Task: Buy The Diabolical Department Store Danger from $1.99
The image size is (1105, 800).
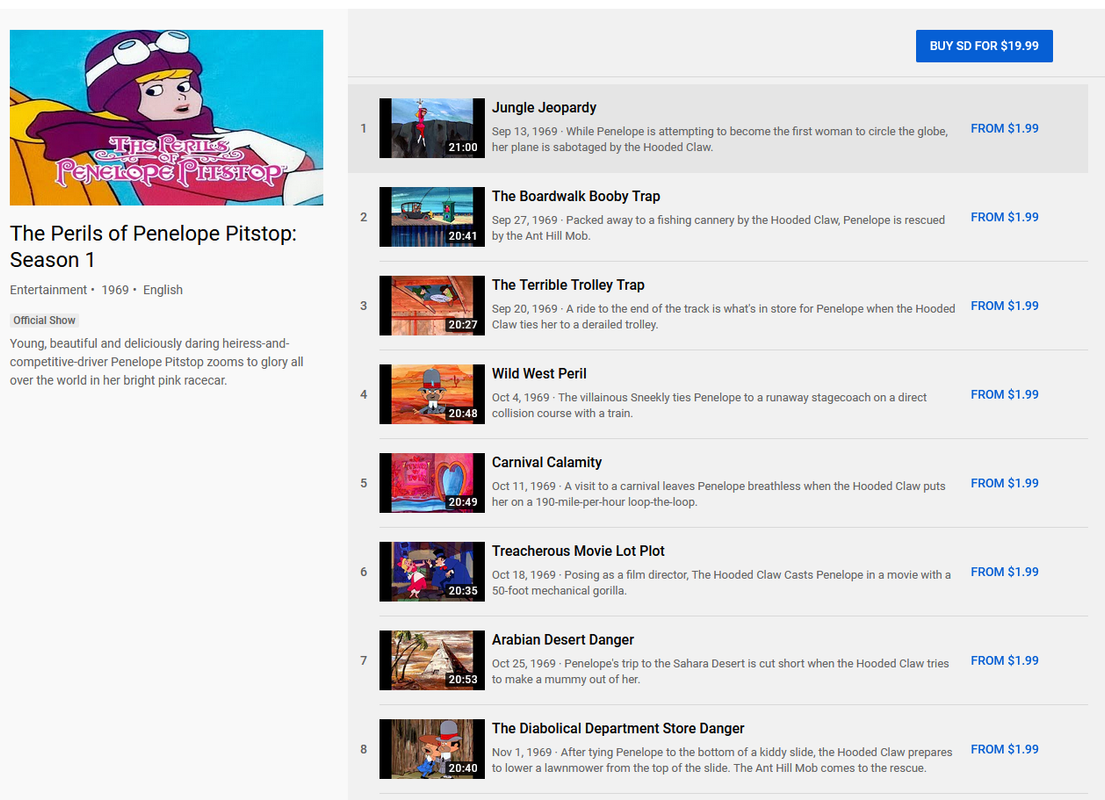Action: [x=1005, y=749]
